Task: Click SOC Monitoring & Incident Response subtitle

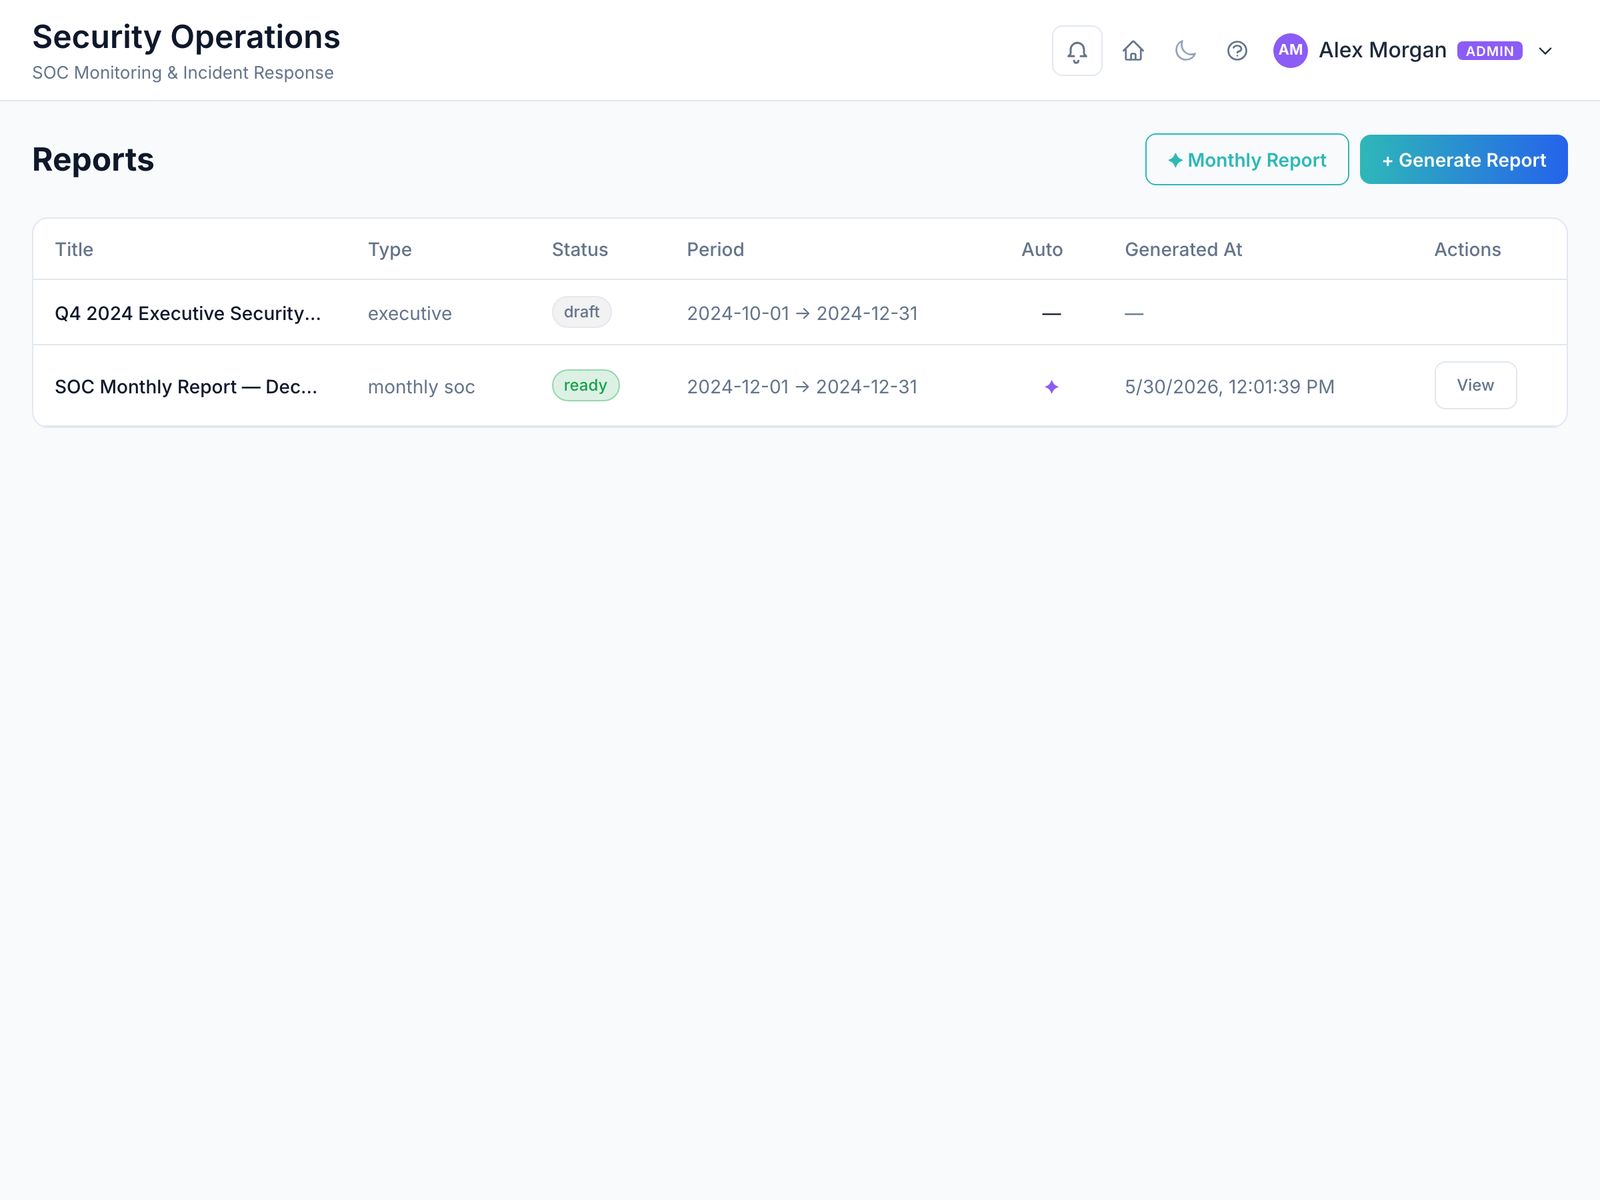Action: coord(183,73)
